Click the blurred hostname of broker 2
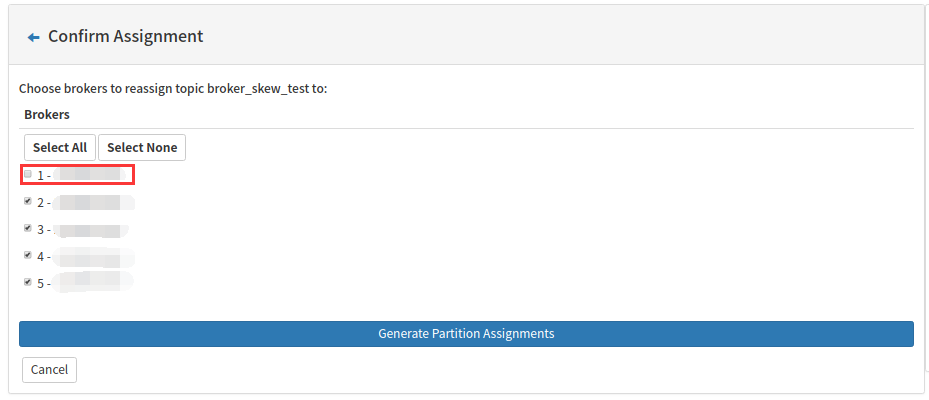Screen dimensions: 929x400 tap(93, 202)
